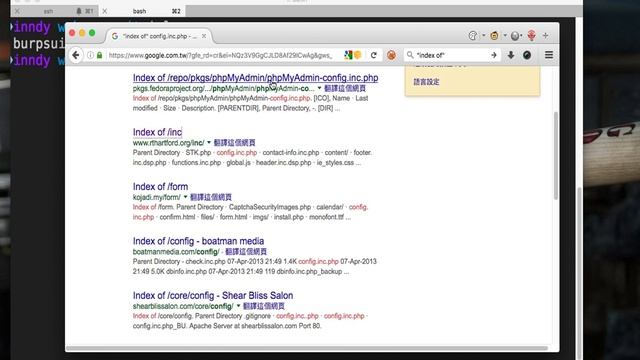
Task: Click 翻譯這個網頁 for the fedoraproject result
Action: point(345,88)
